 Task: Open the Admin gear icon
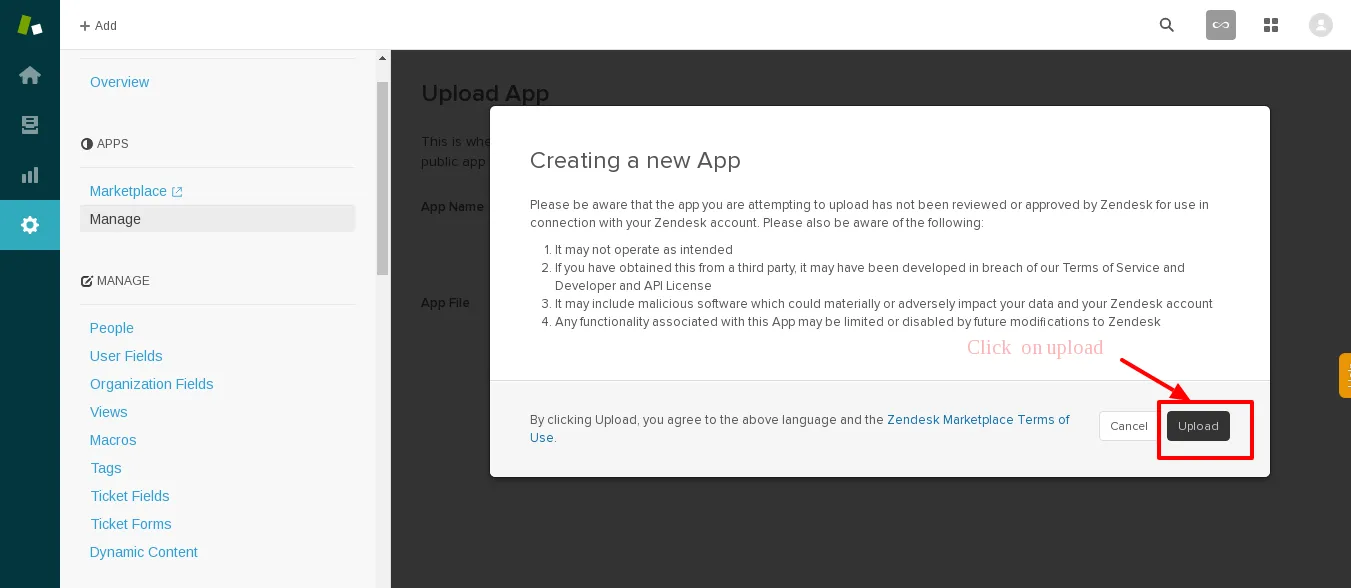click(x=30, y=225)
